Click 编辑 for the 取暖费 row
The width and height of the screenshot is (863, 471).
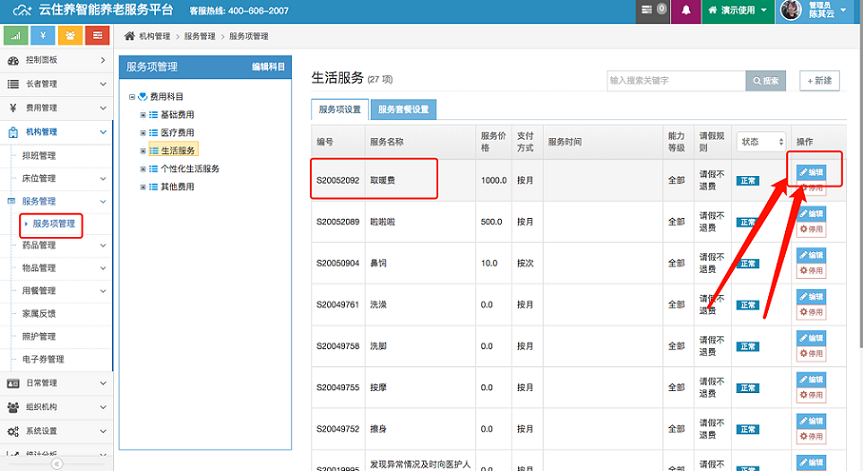point(811,172)
